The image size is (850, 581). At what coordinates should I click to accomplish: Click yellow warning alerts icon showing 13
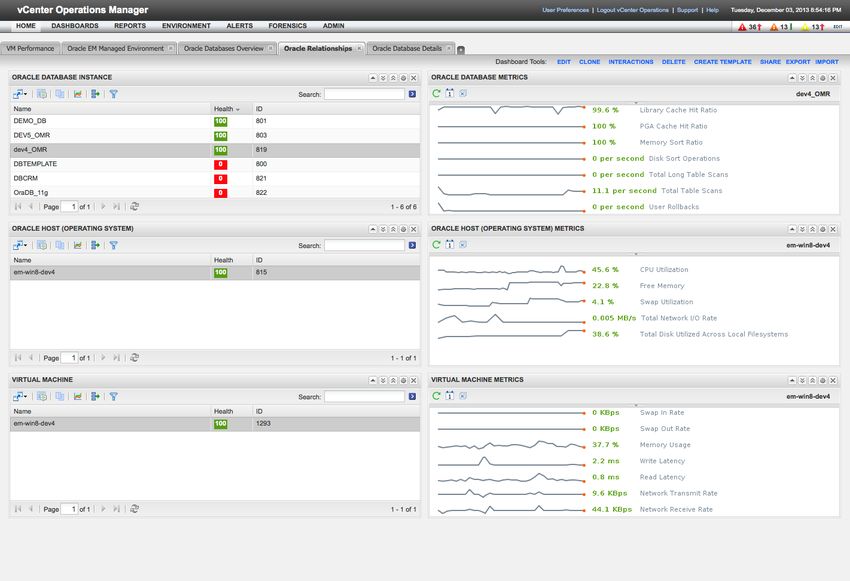(806, 27)
